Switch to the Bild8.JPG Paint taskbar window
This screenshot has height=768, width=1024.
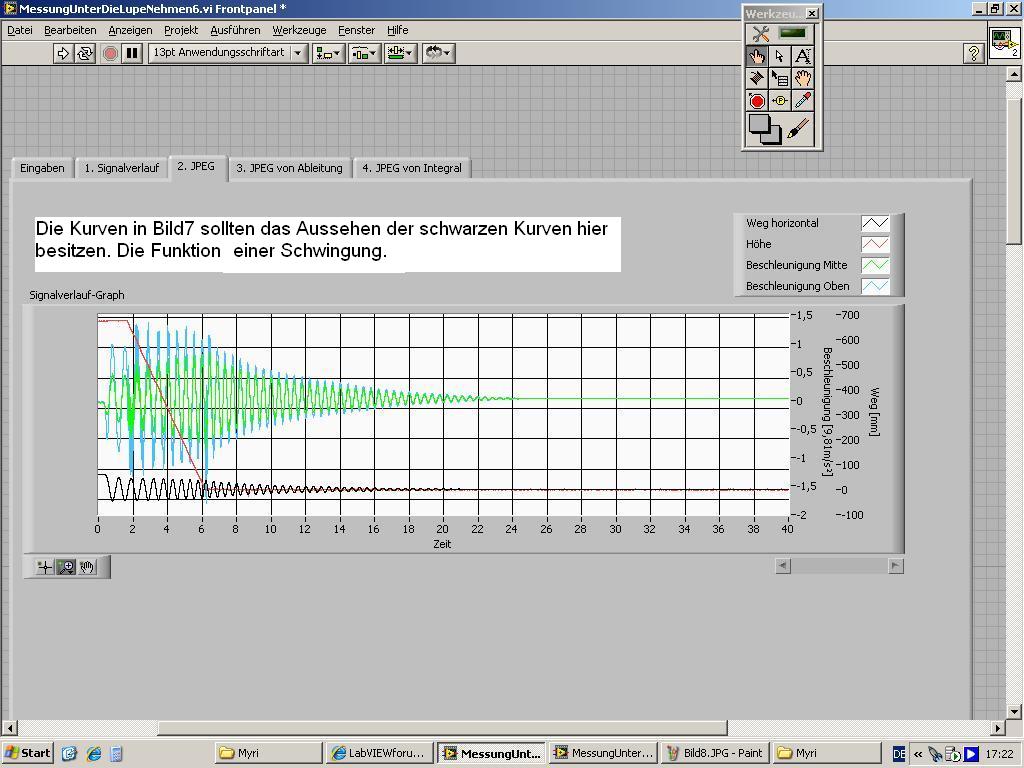[x=715, y=753]
